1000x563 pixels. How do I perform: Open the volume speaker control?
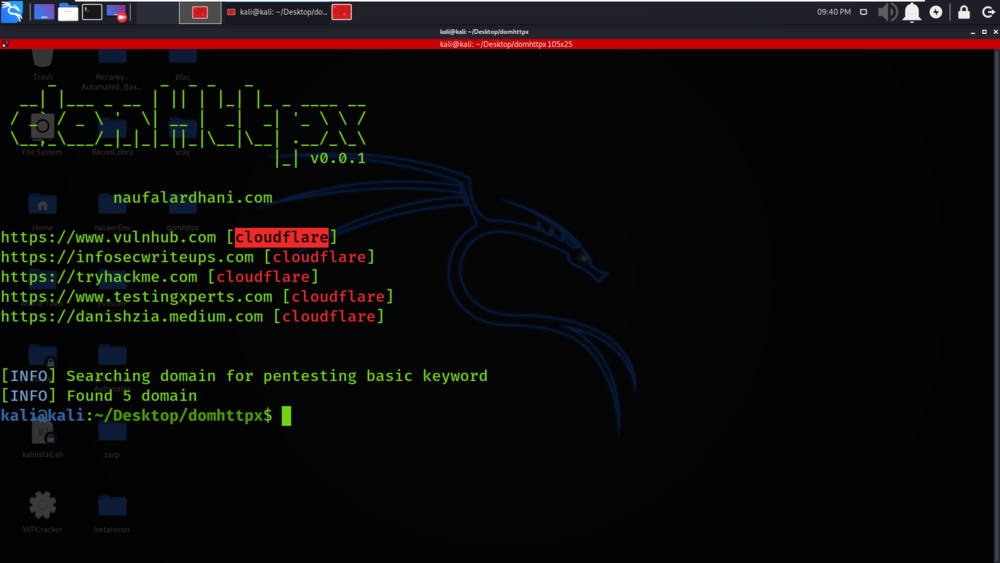point(887,12)
